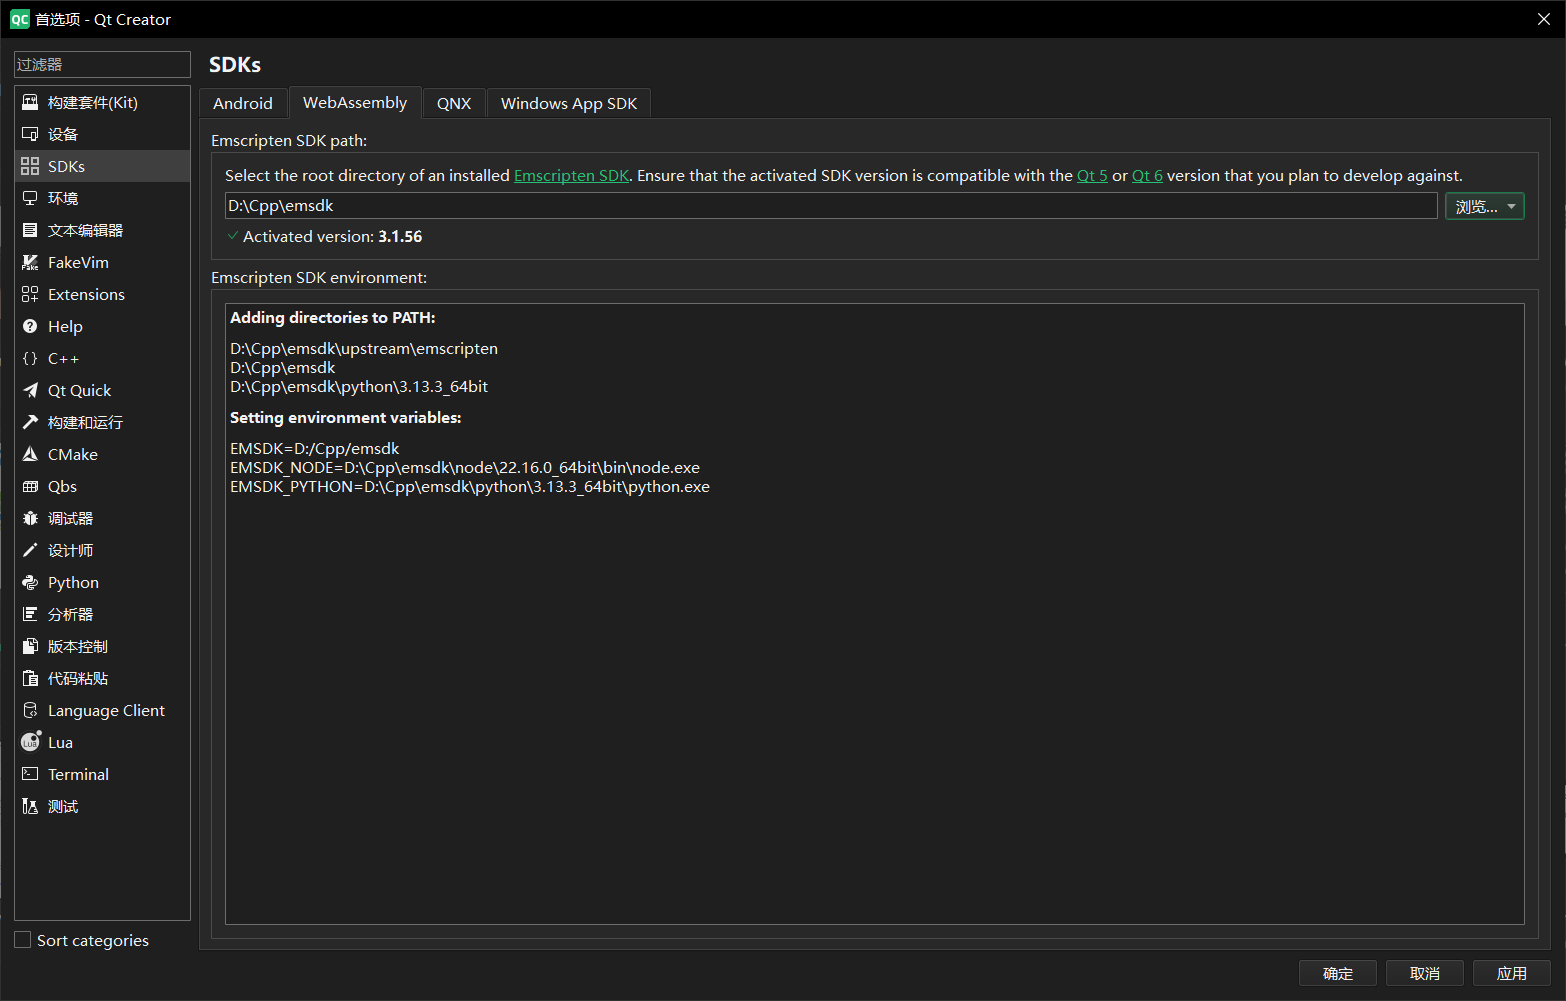Viewport: 1566px width, 1001px height.
Task: Switch to the Windows App SDK tab
Action: [x=569, y=103]
